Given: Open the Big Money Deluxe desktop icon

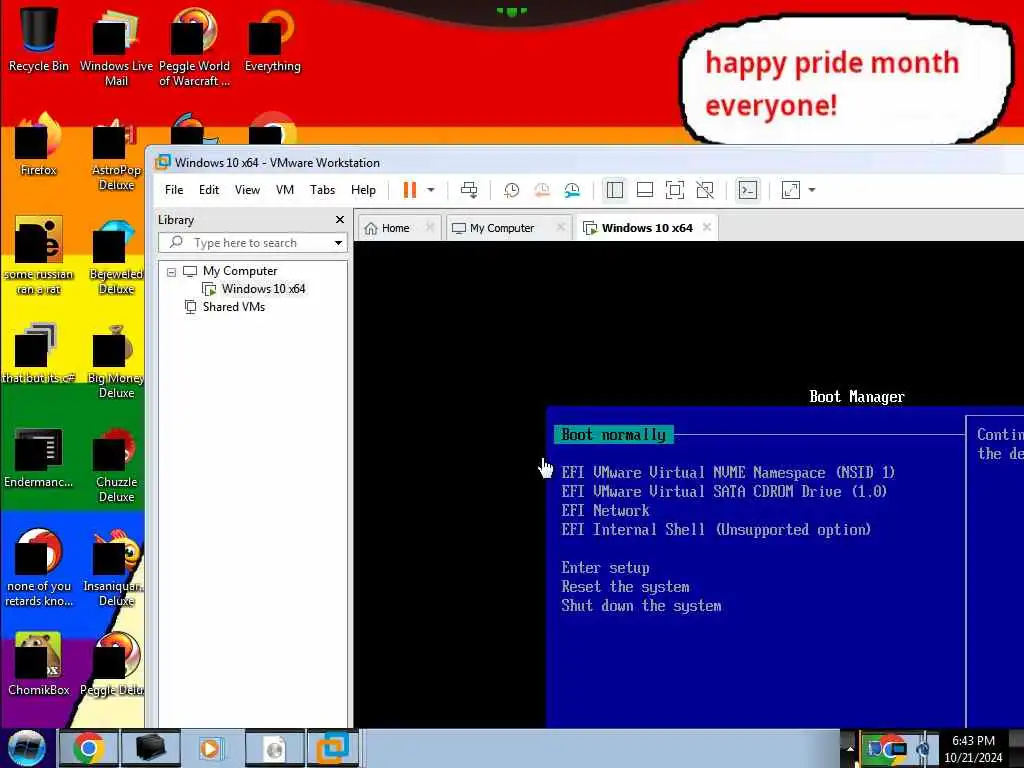Looking at the screenshot, I should click(116, 360).
